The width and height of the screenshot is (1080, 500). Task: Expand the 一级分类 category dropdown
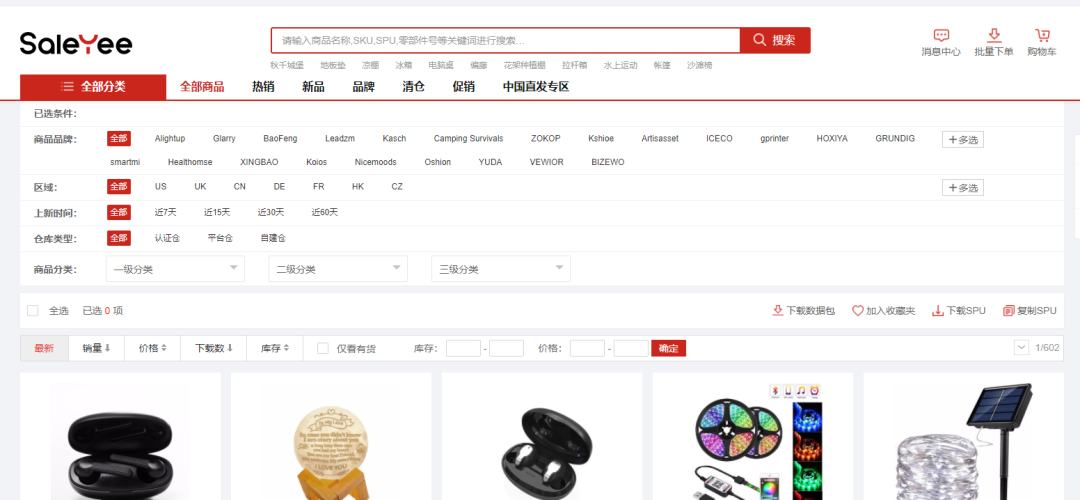pos(175,269)
